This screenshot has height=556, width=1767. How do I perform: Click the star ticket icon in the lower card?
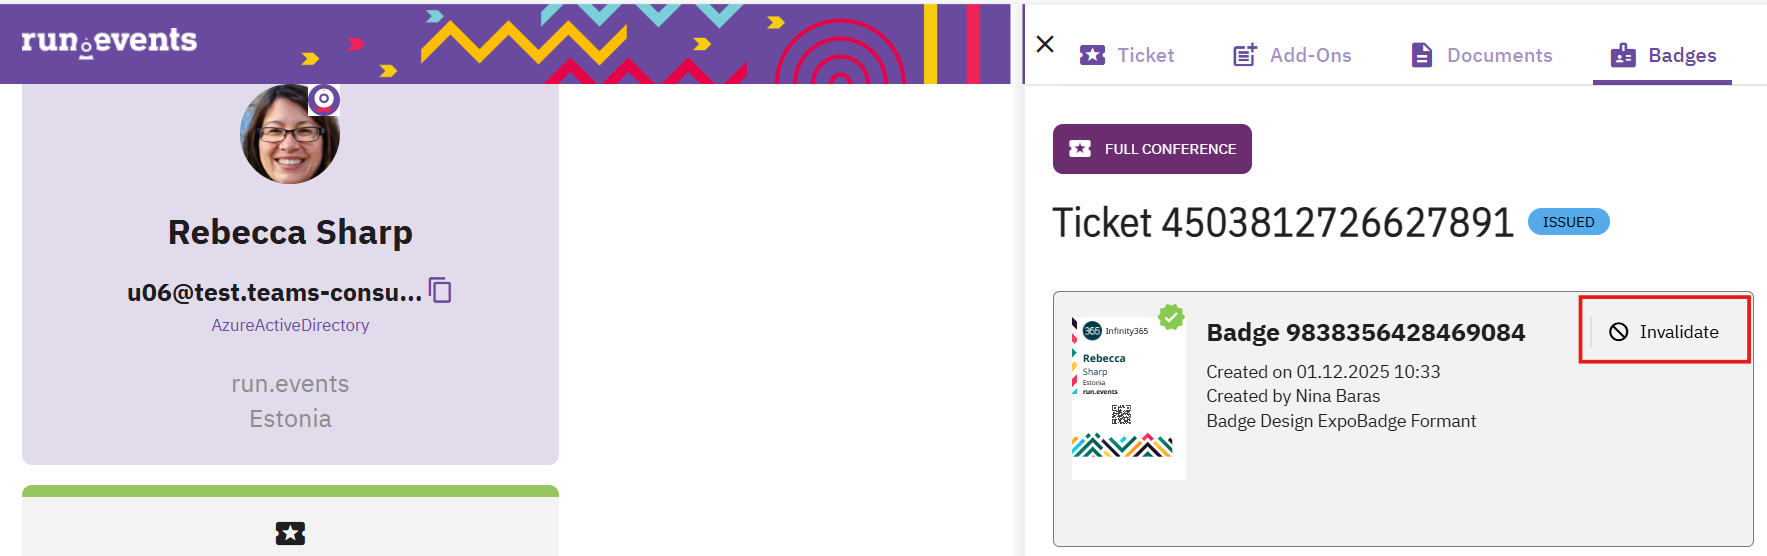(290, 533)
